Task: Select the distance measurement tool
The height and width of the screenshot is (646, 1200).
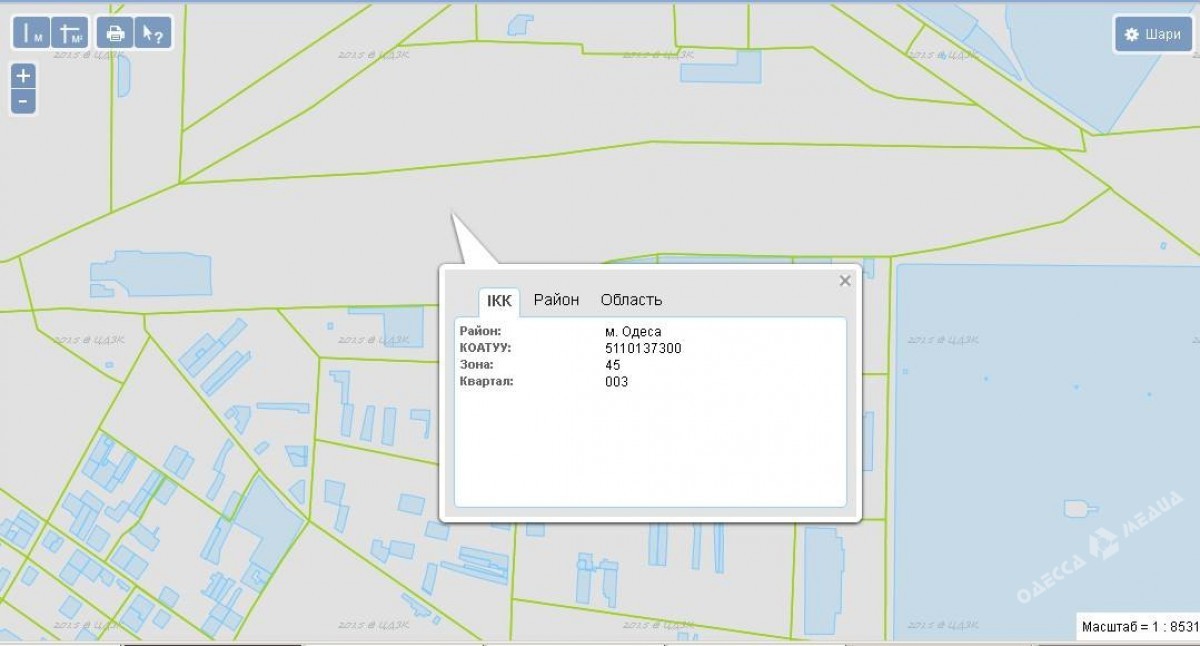Action: (x=31, y=33)
